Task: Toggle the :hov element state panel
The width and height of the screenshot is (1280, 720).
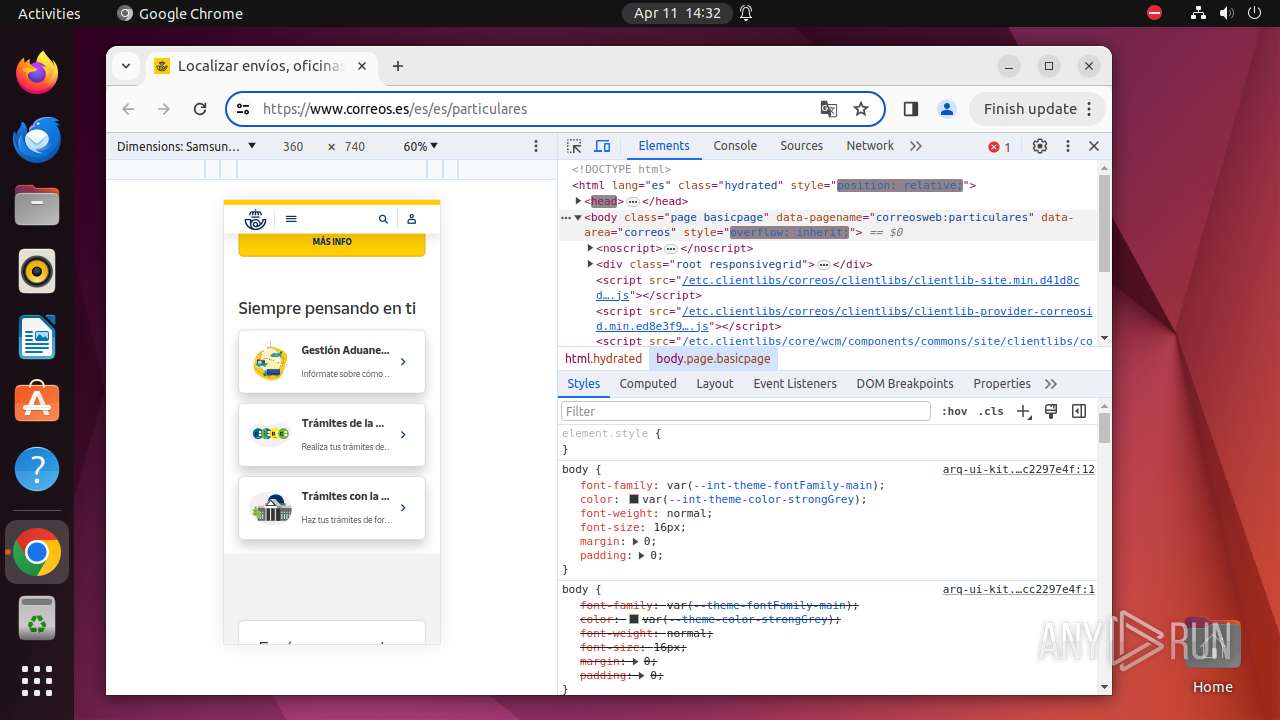Action: click(x=955, y=411)
